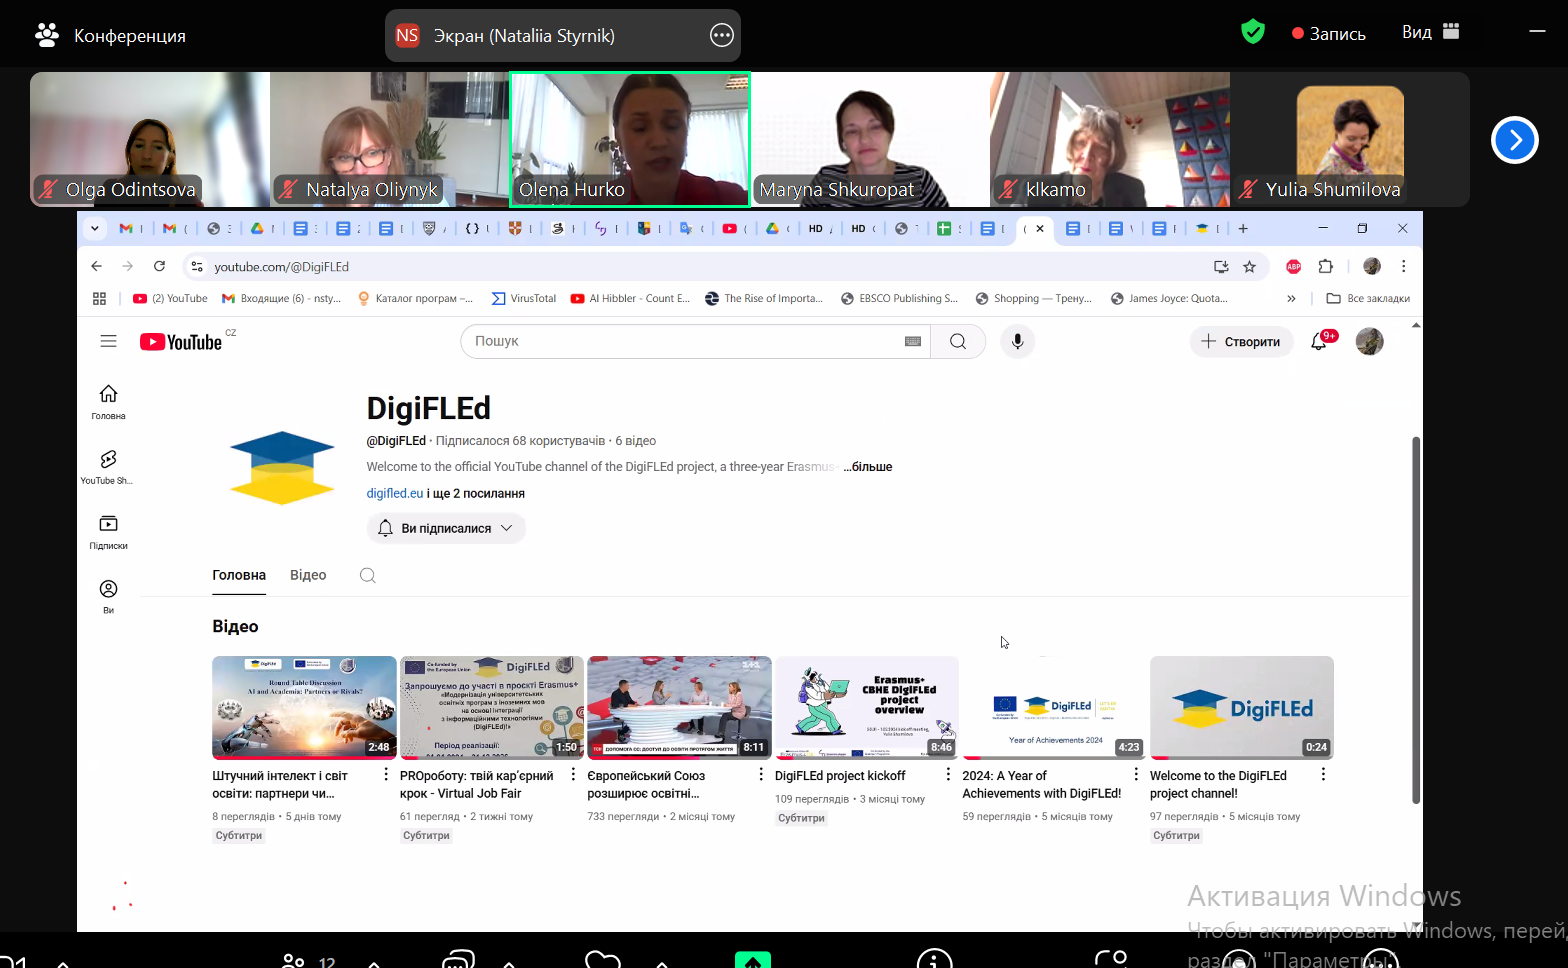Open YouTube Shorts in sidebar

pos(108,467)
